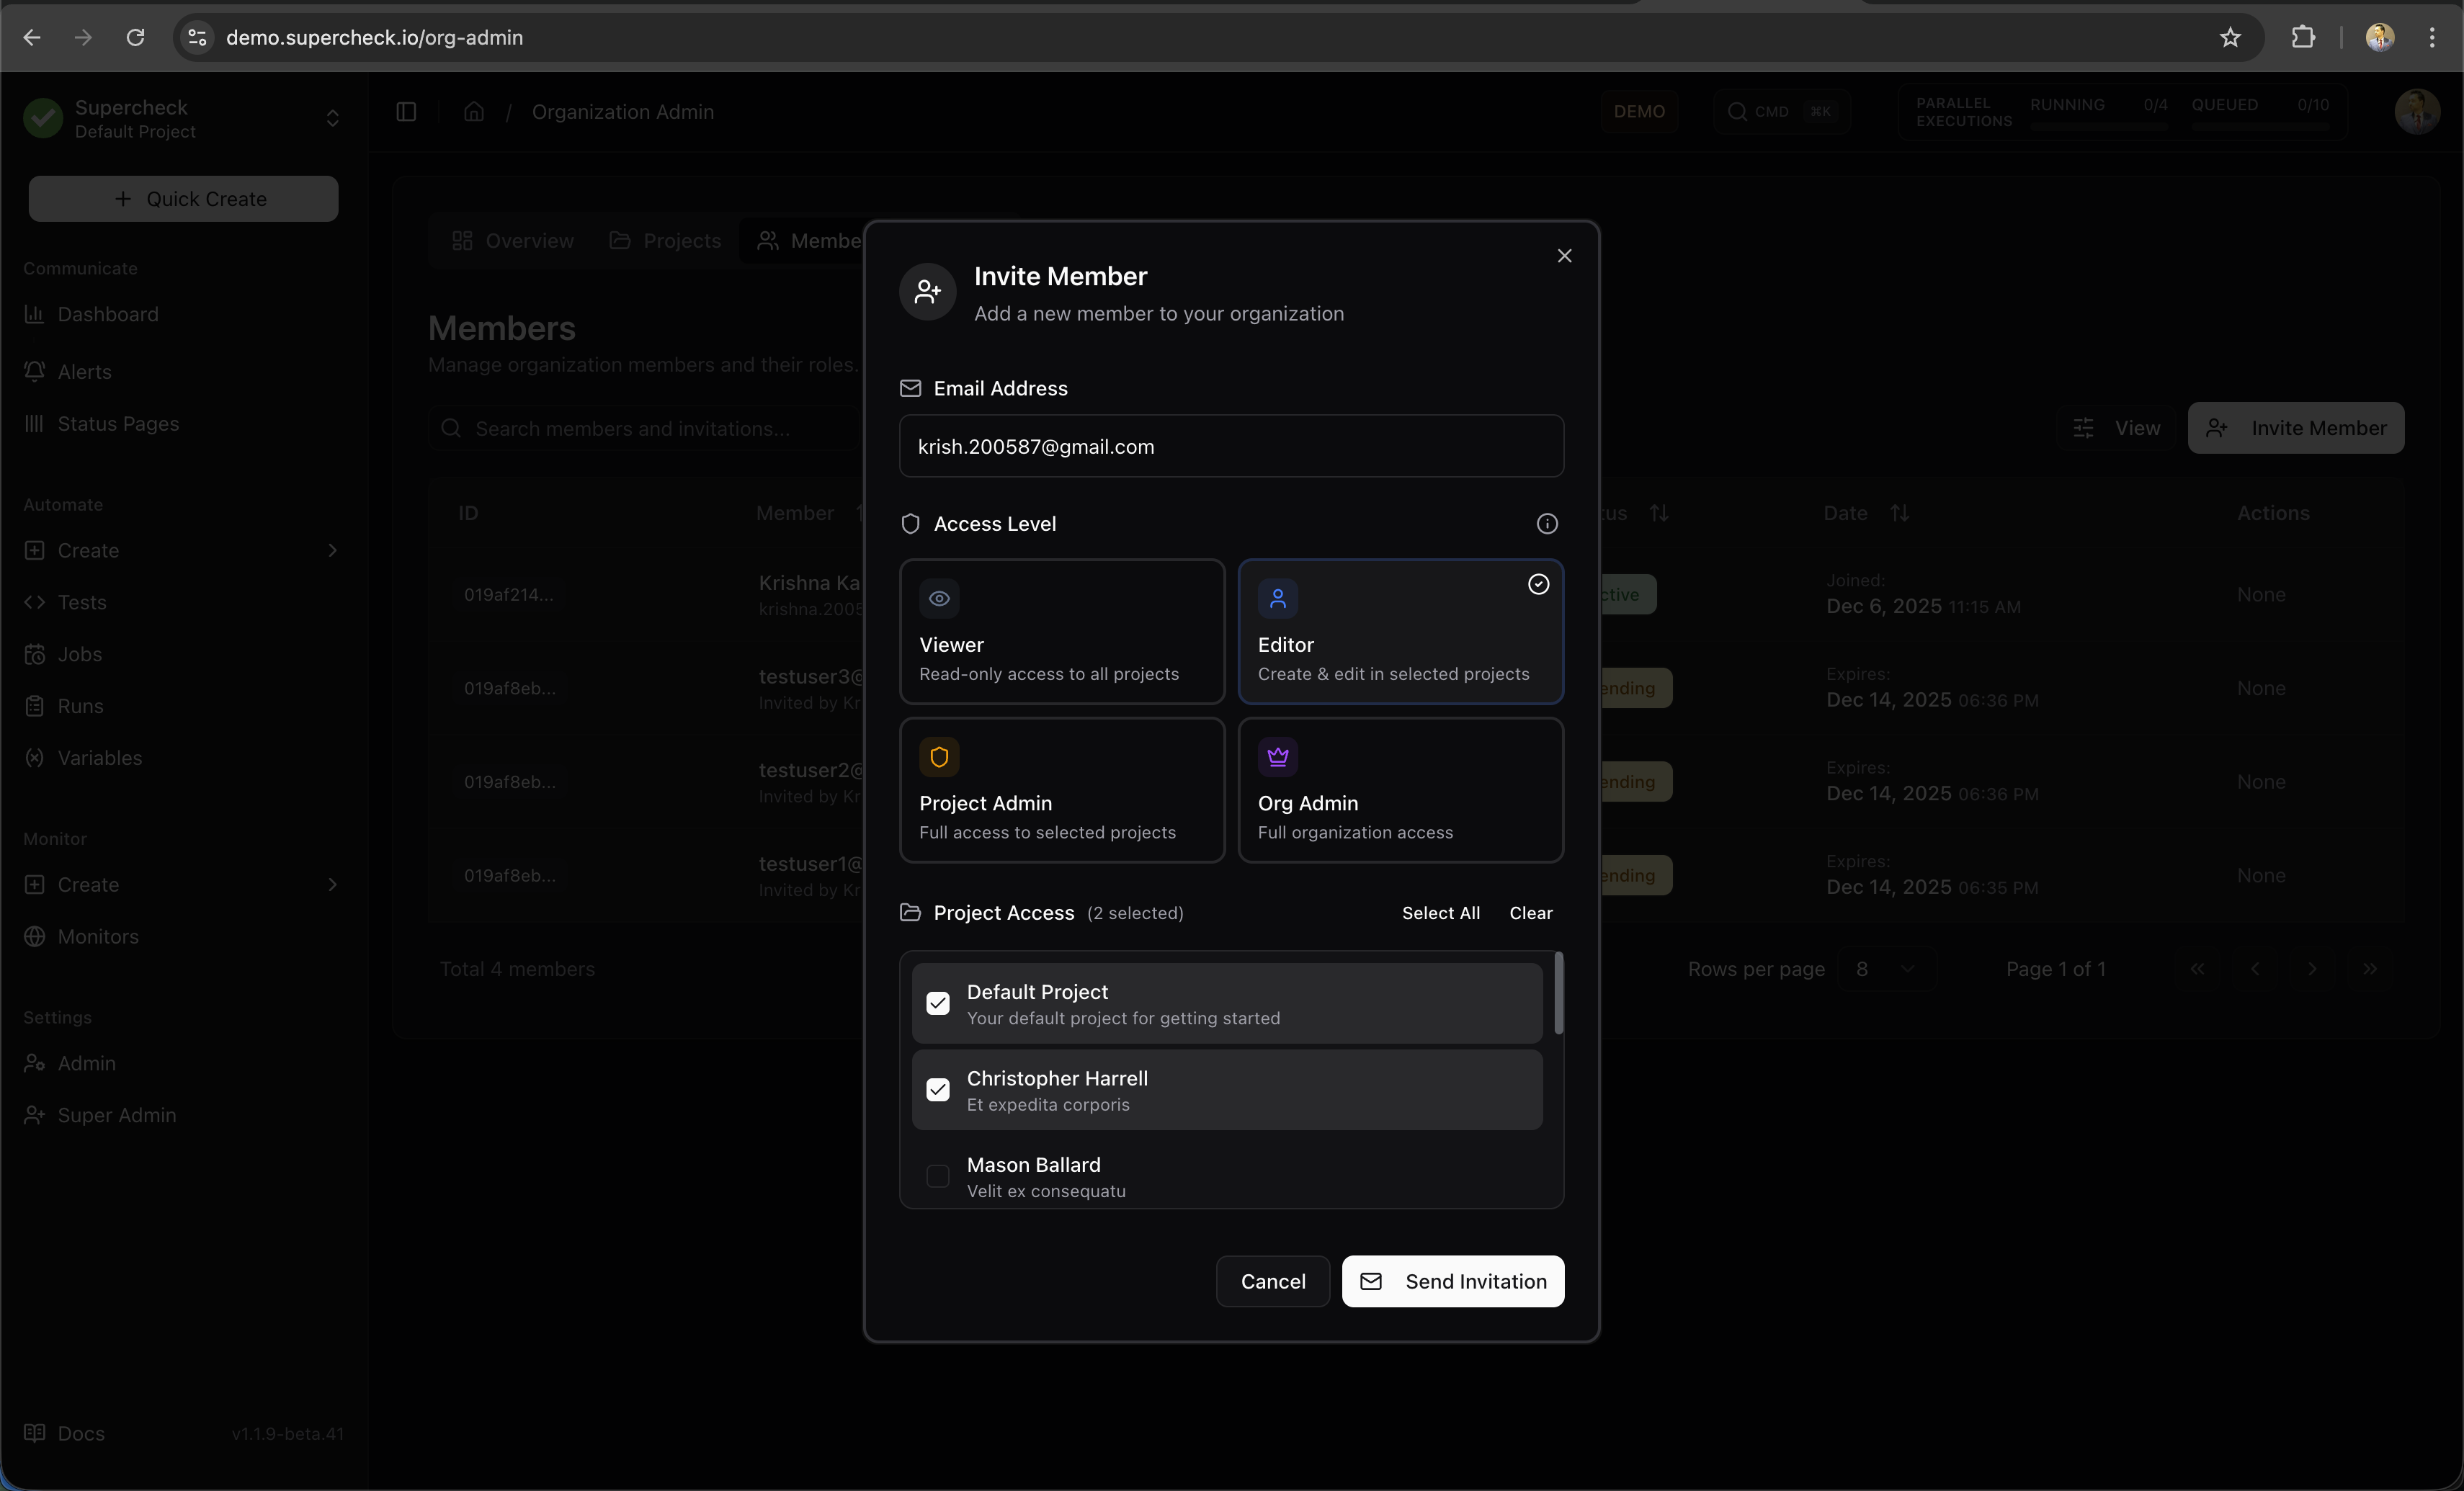
Task: Click the Access Level info icon
Action: (1547, 523)
